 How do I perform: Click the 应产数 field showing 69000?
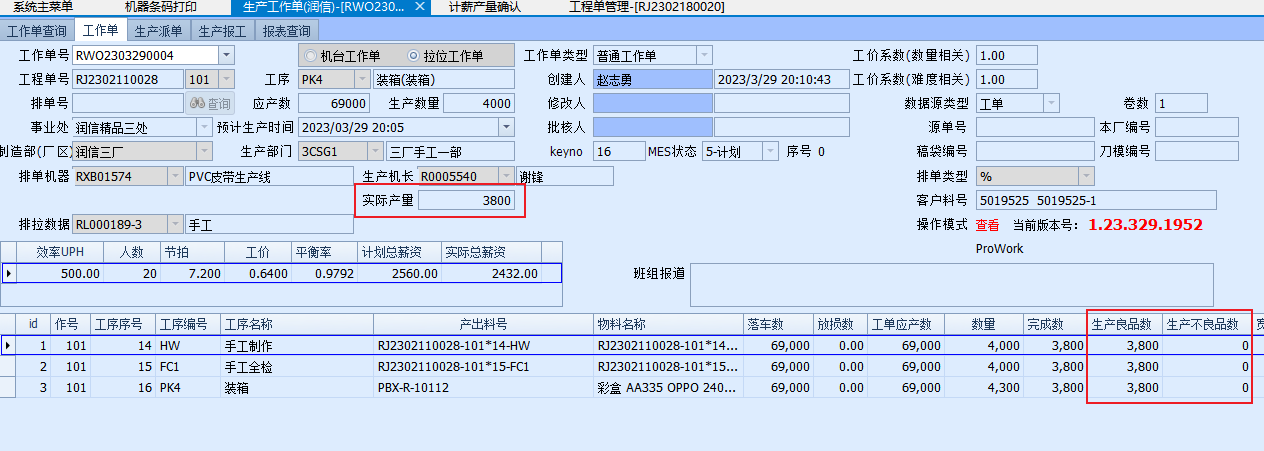tap(334, 103)
